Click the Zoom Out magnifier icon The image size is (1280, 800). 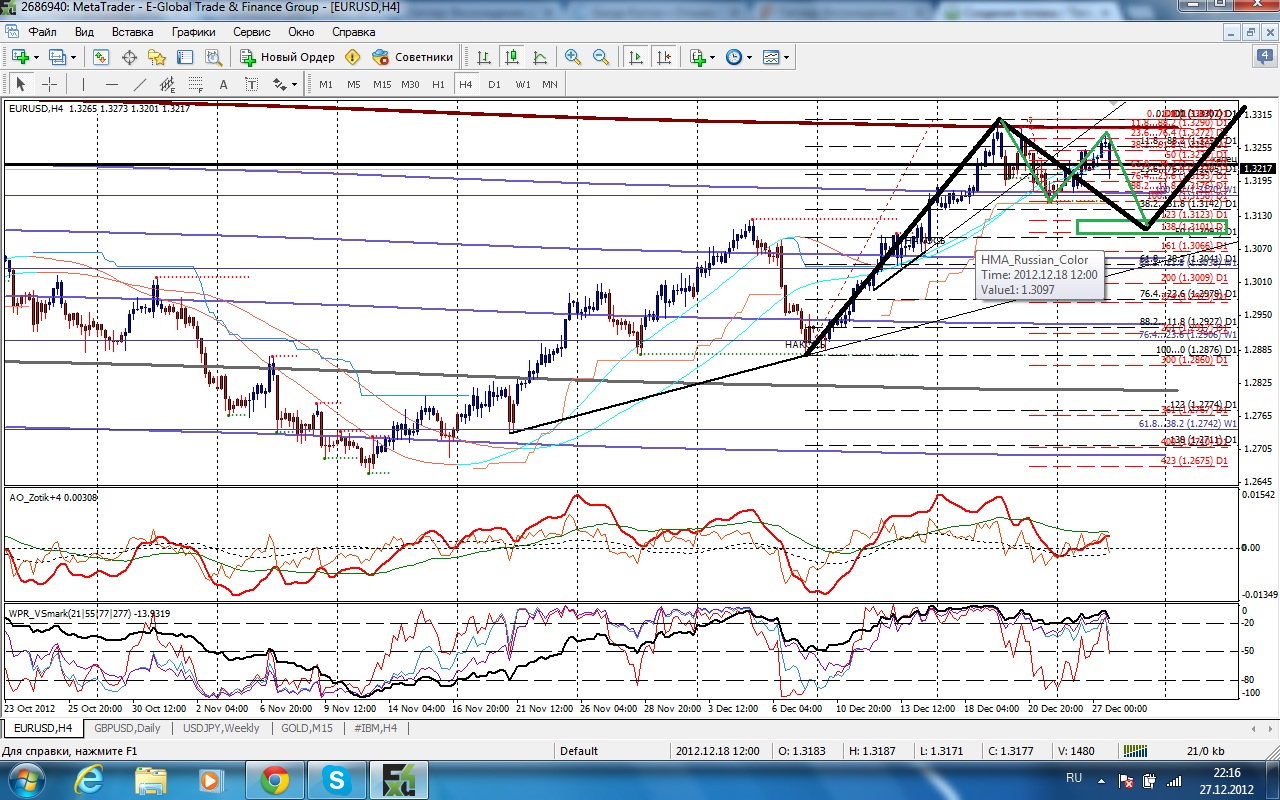601,58
